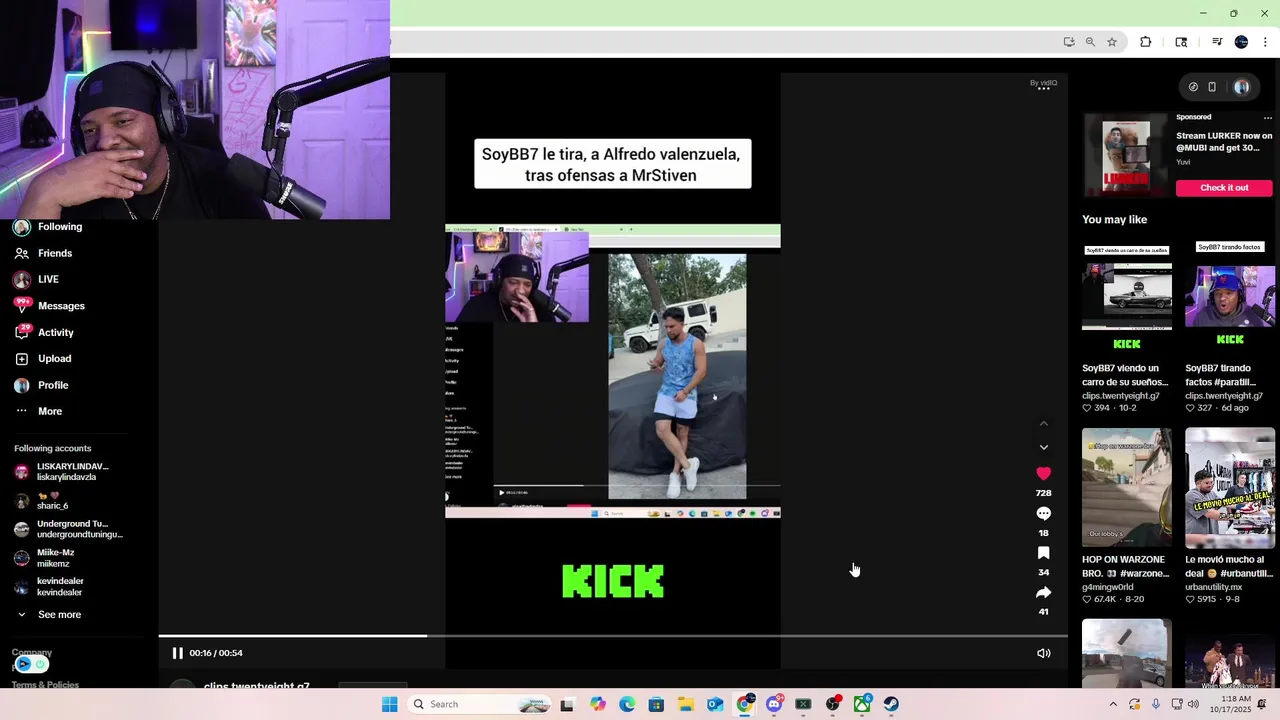Open the Underground Tu... followed account

[x=68, y=529]
